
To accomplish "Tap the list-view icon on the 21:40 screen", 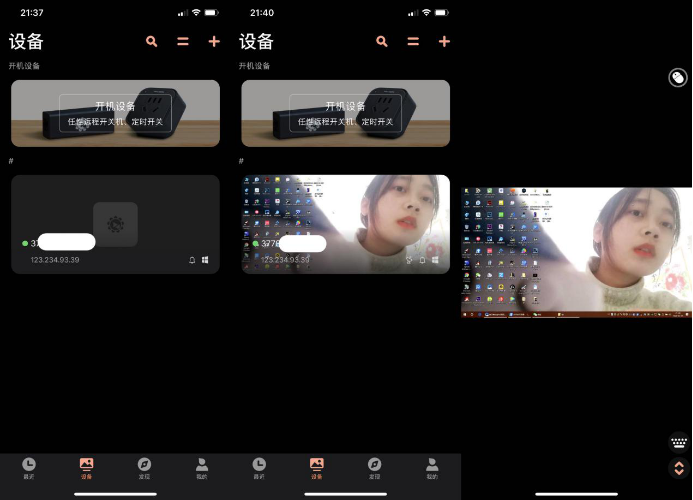I will coord(413,42).
